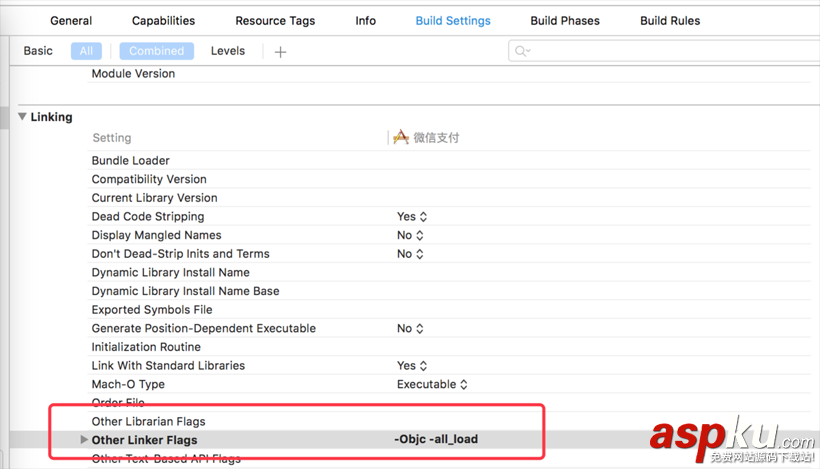Open the Link With Standard Libraries popup
This screenshot has width=820, height=469.
(x=412, y=366)
